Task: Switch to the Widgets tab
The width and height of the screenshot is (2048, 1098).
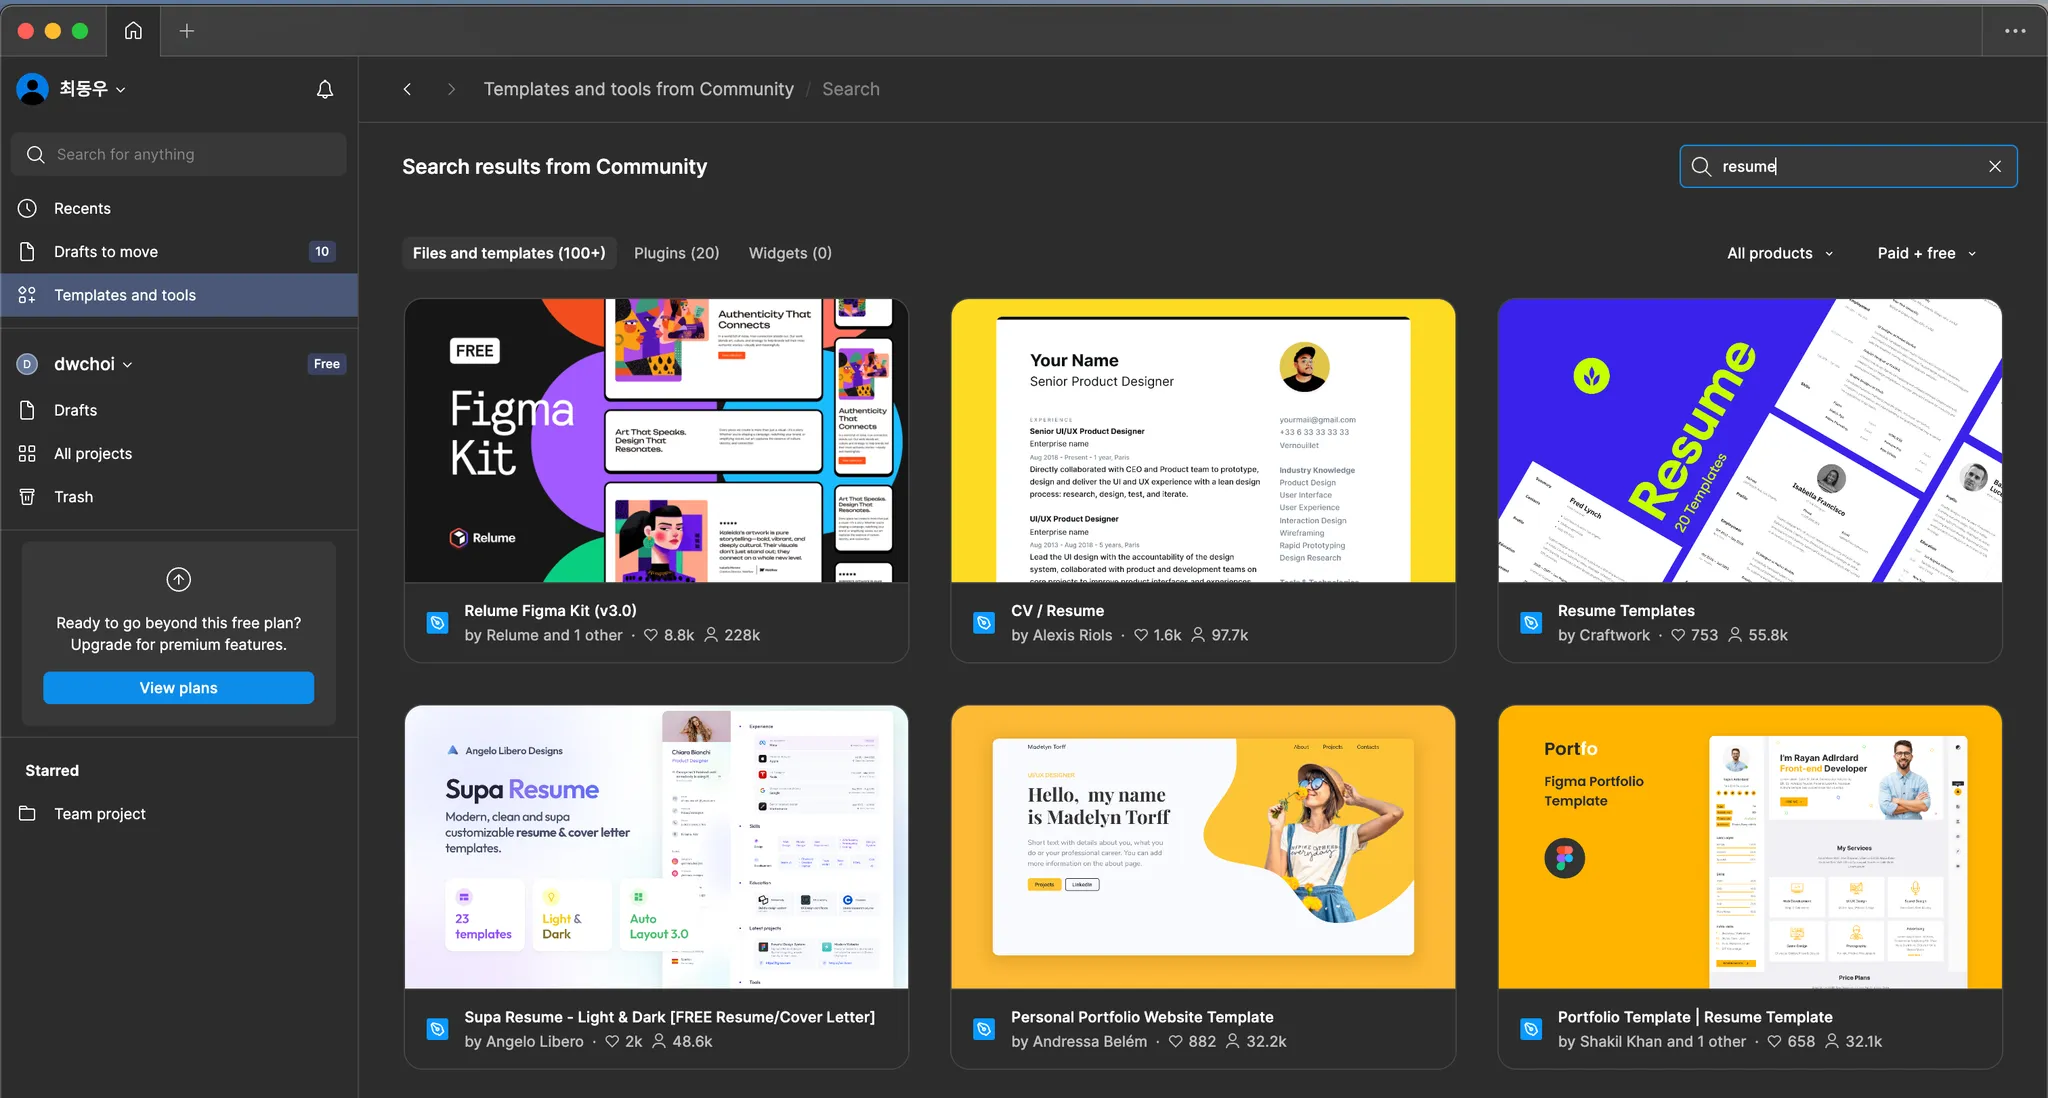Action: (x=789, y=253)
